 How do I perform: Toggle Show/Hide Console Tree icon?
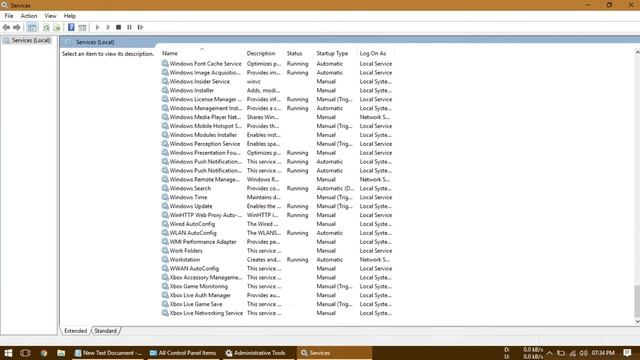(x=32, y=27)
